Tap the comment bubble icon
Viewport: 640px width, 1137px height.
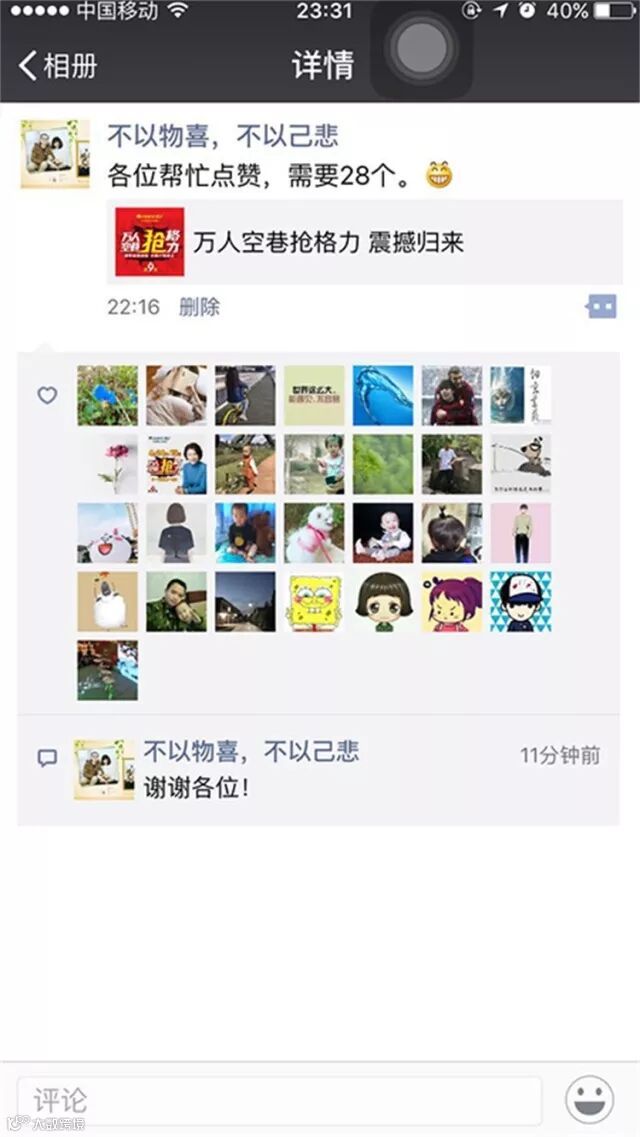click(x=47, y=758)
